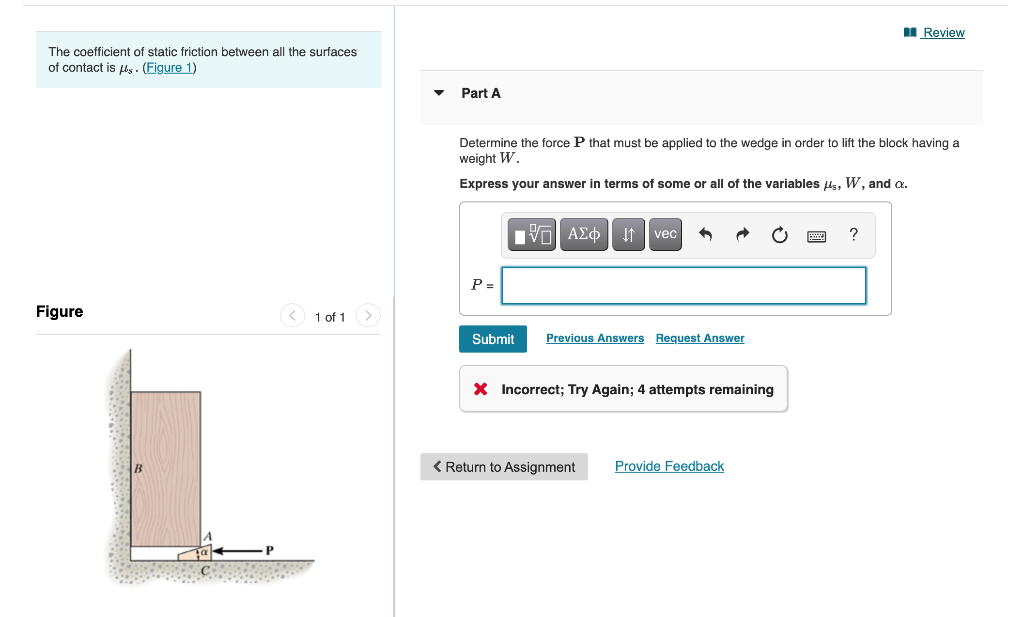Undo the last answer edit
Image resolution: width=1024 pixels, height=617 pixels.
click(705, 234)
